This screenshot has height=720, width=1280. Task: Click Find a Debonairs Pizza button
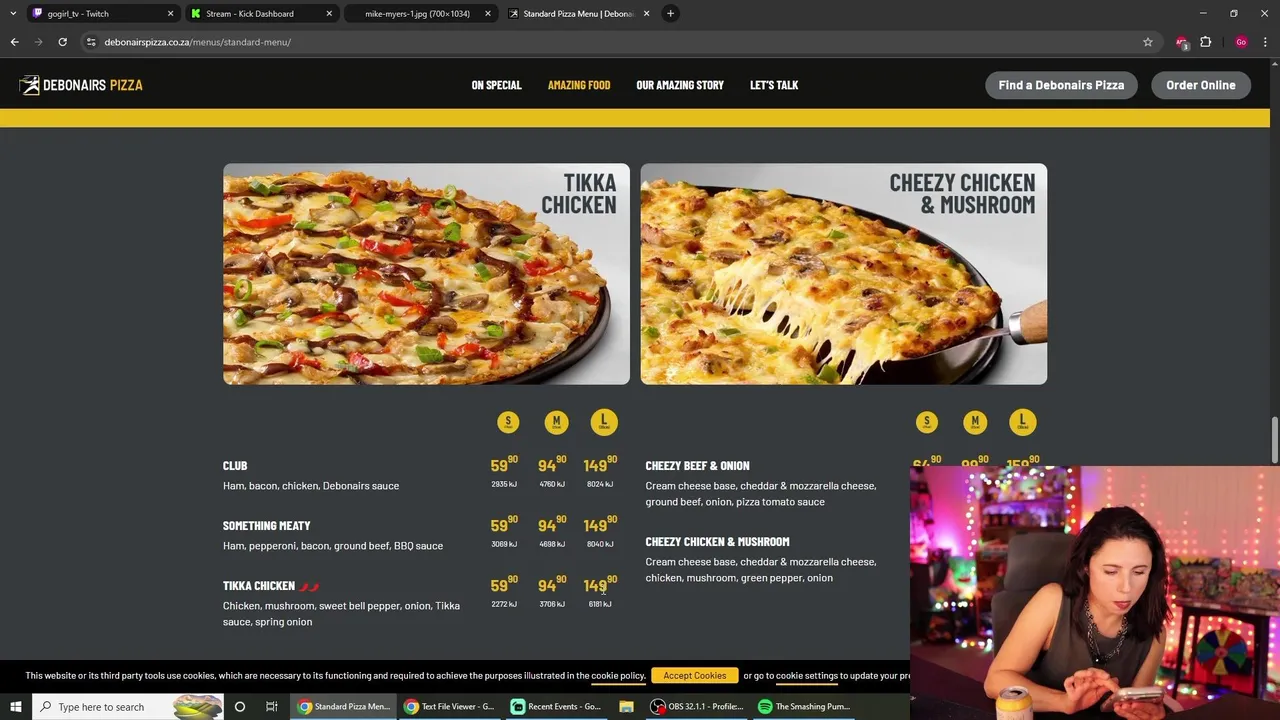coord(1061,85)
